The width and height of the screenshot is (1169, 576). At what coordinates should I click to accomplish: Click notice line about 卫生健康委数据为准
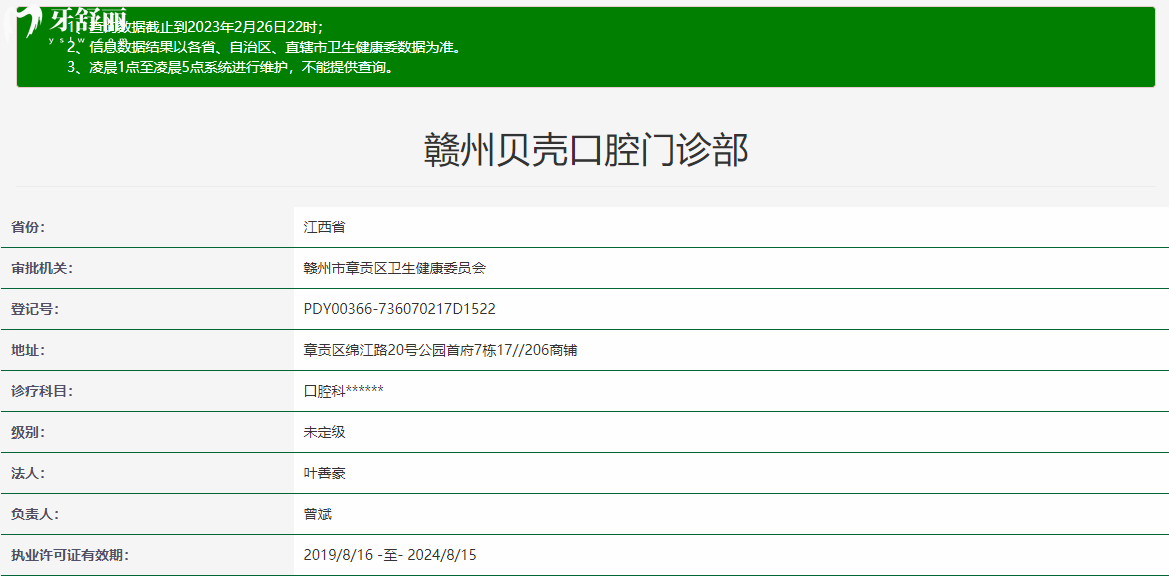coord(264,48)
